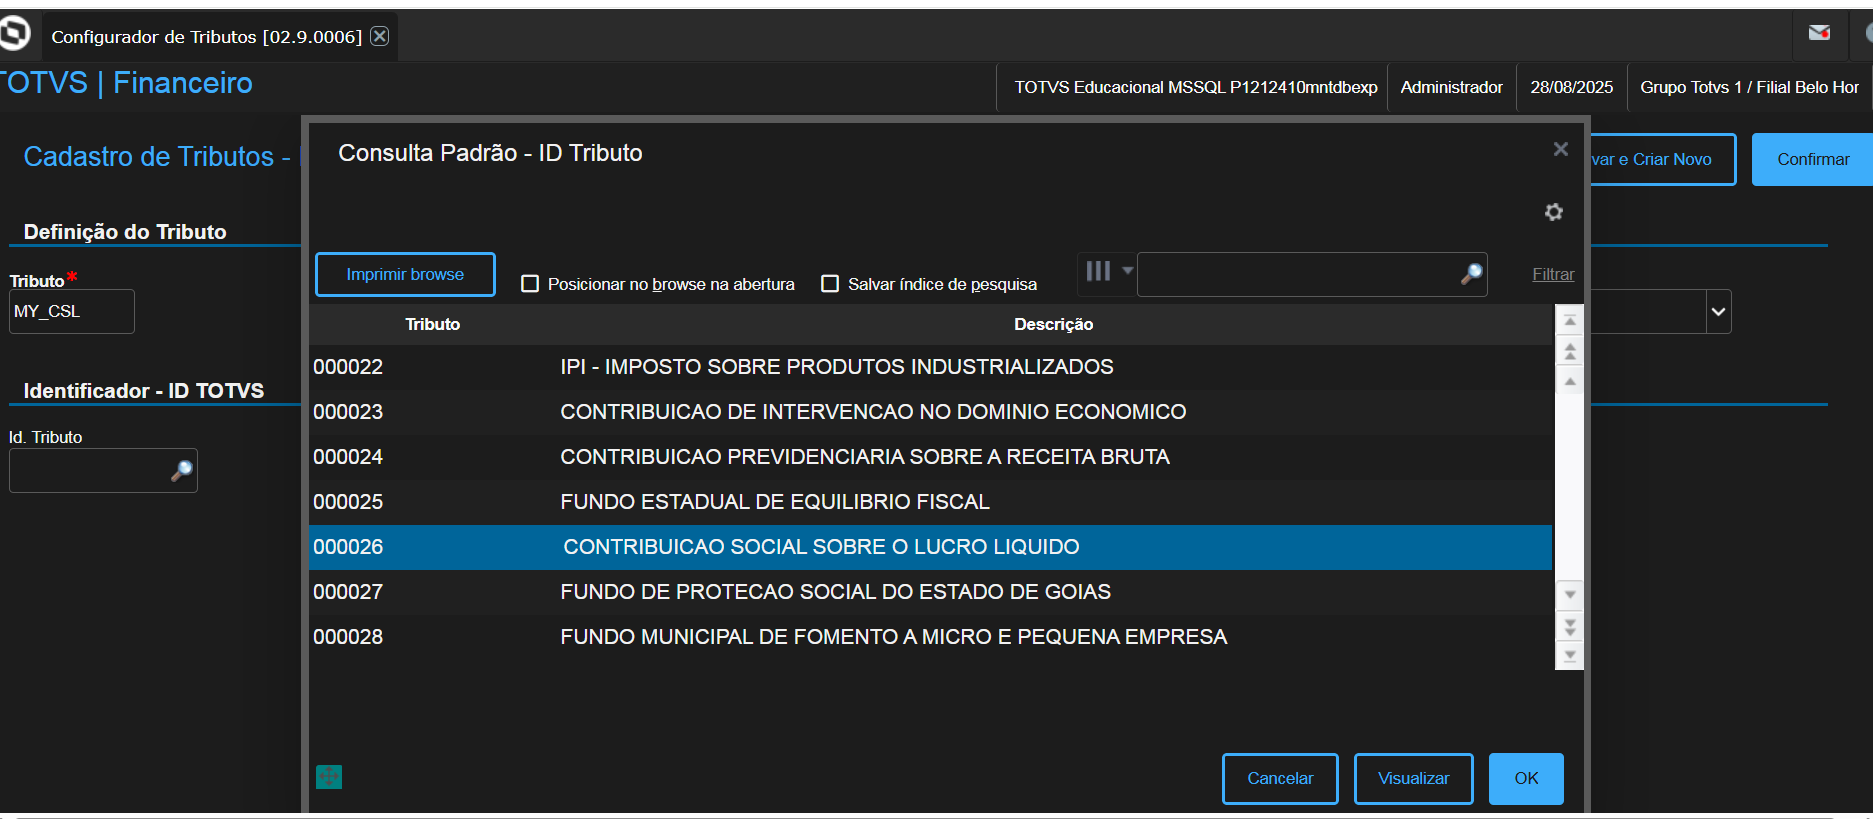Sort by the Tributo column header
The width and height of the screenshot is (1873, 819).
pyautogui.click(x=432, y=324)
